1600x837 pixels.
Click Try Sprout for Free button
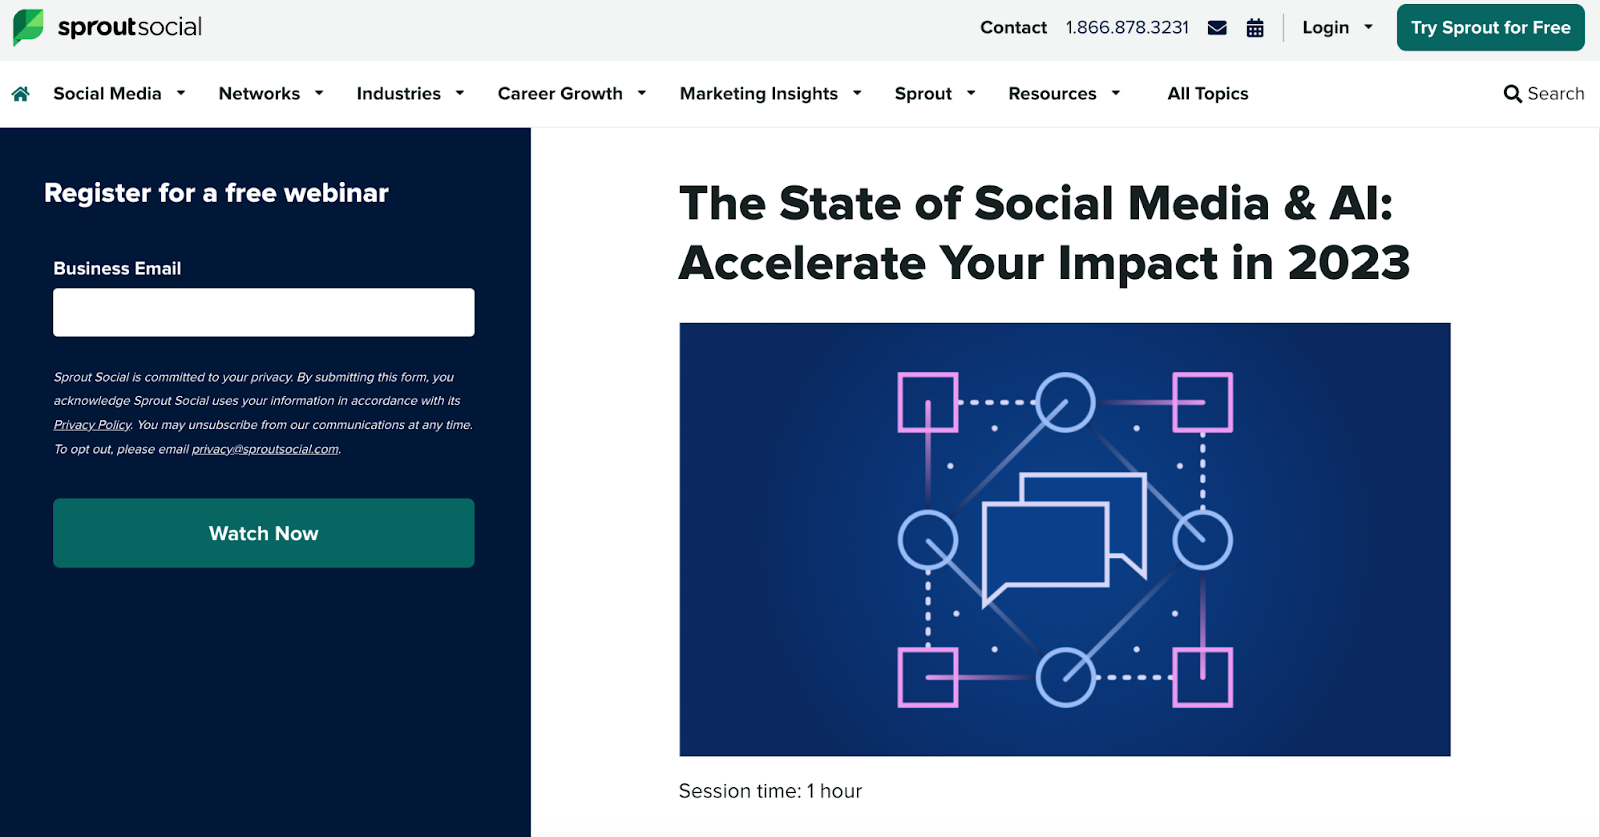(x=1490, y=28)
